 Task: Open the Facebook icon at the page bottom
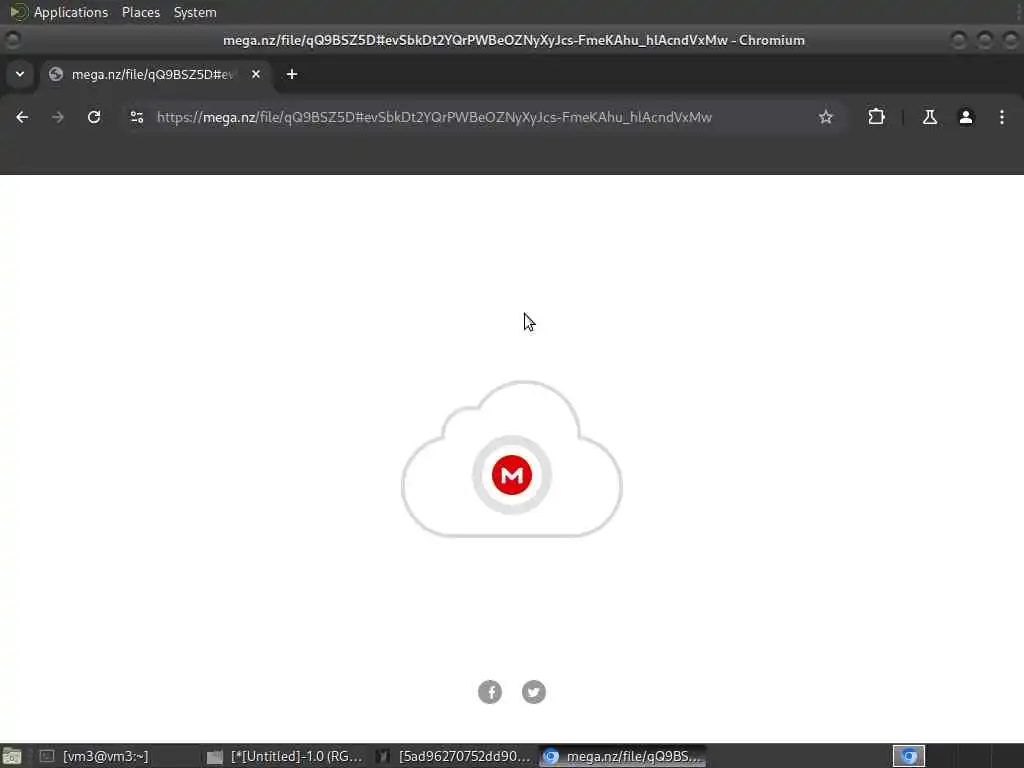490,692
